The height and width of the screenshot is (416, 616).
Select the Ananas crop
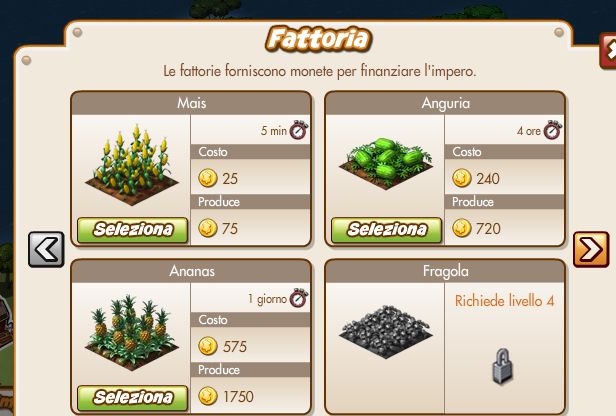133,398
